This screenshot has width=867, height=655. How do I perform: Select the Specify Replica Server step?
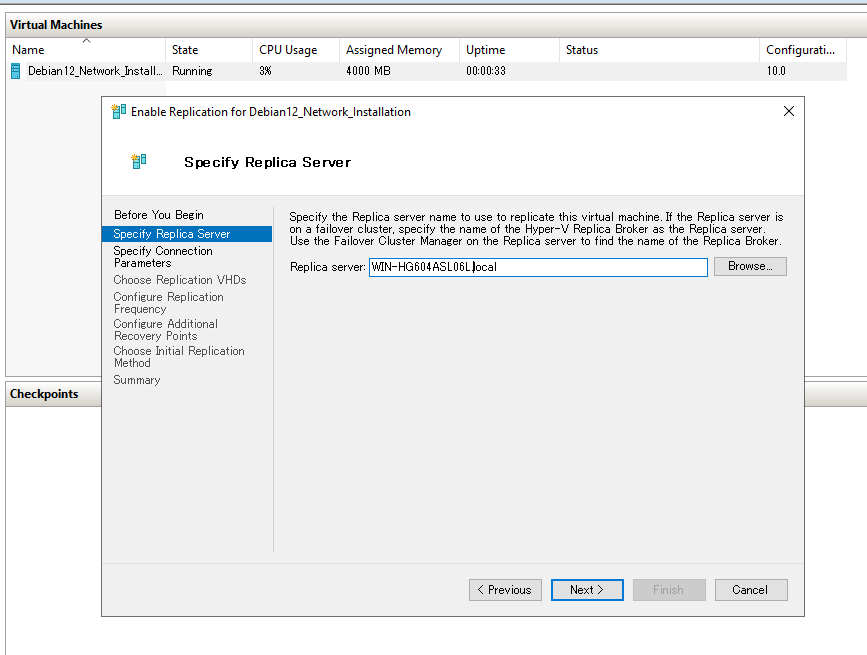pyautogui.click(x=187, y=234)
